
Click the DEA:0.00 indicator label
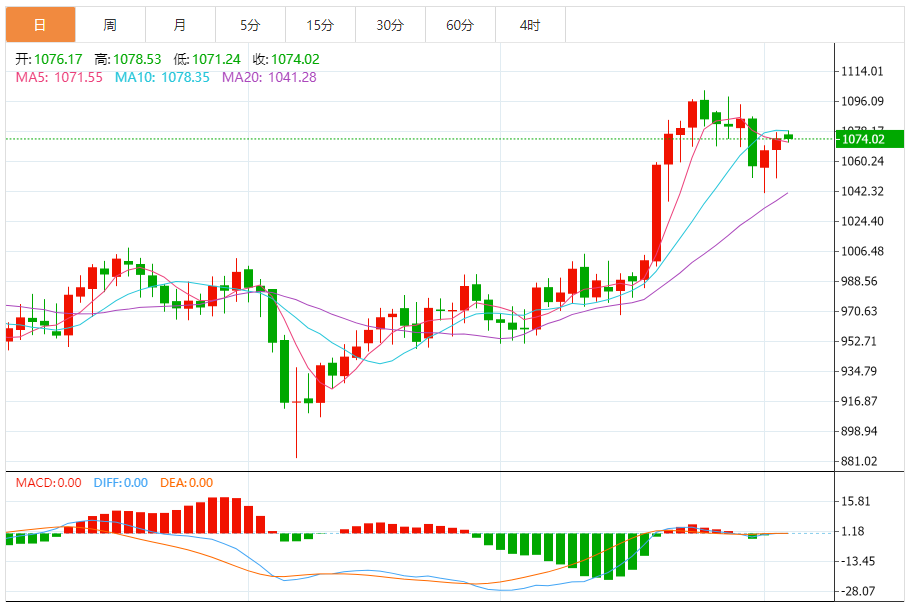click(x=186, y=482)
